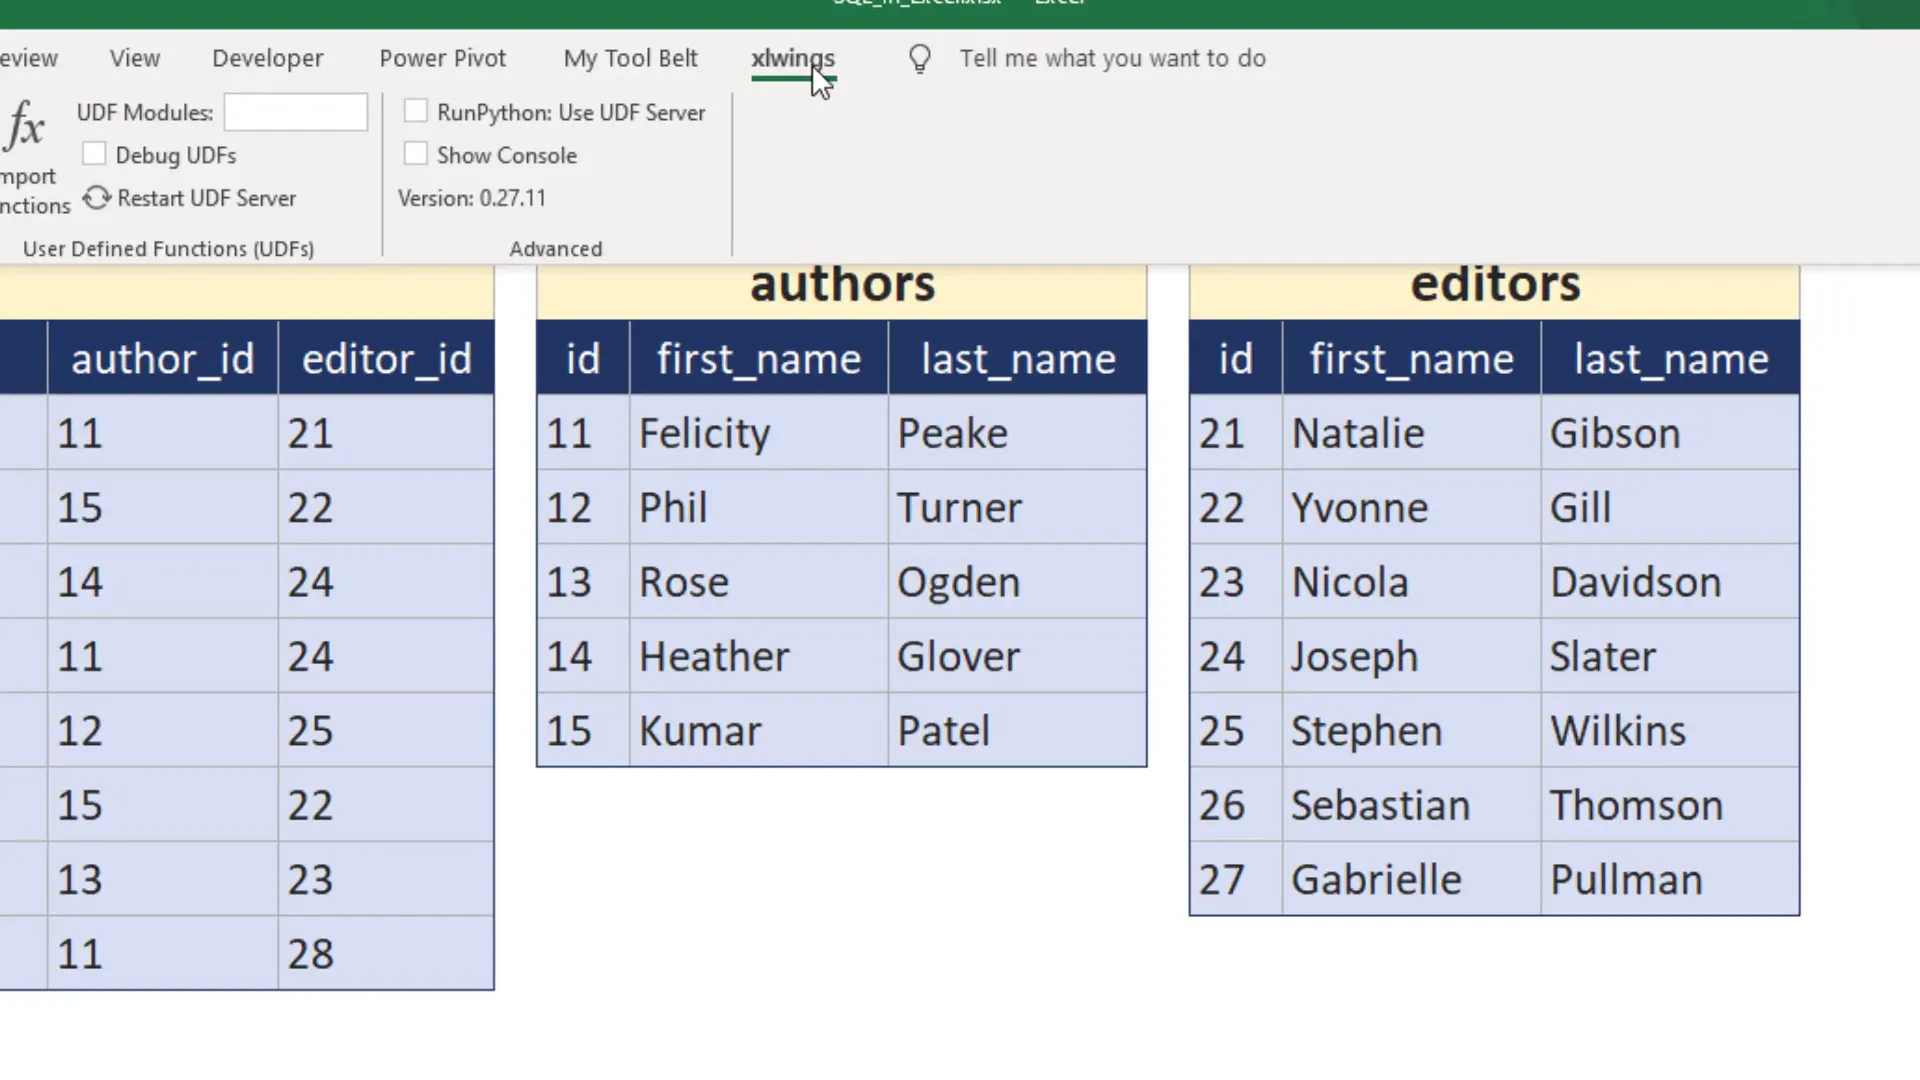
Task: Click the authors table title
Action: (x=841, y=283)
